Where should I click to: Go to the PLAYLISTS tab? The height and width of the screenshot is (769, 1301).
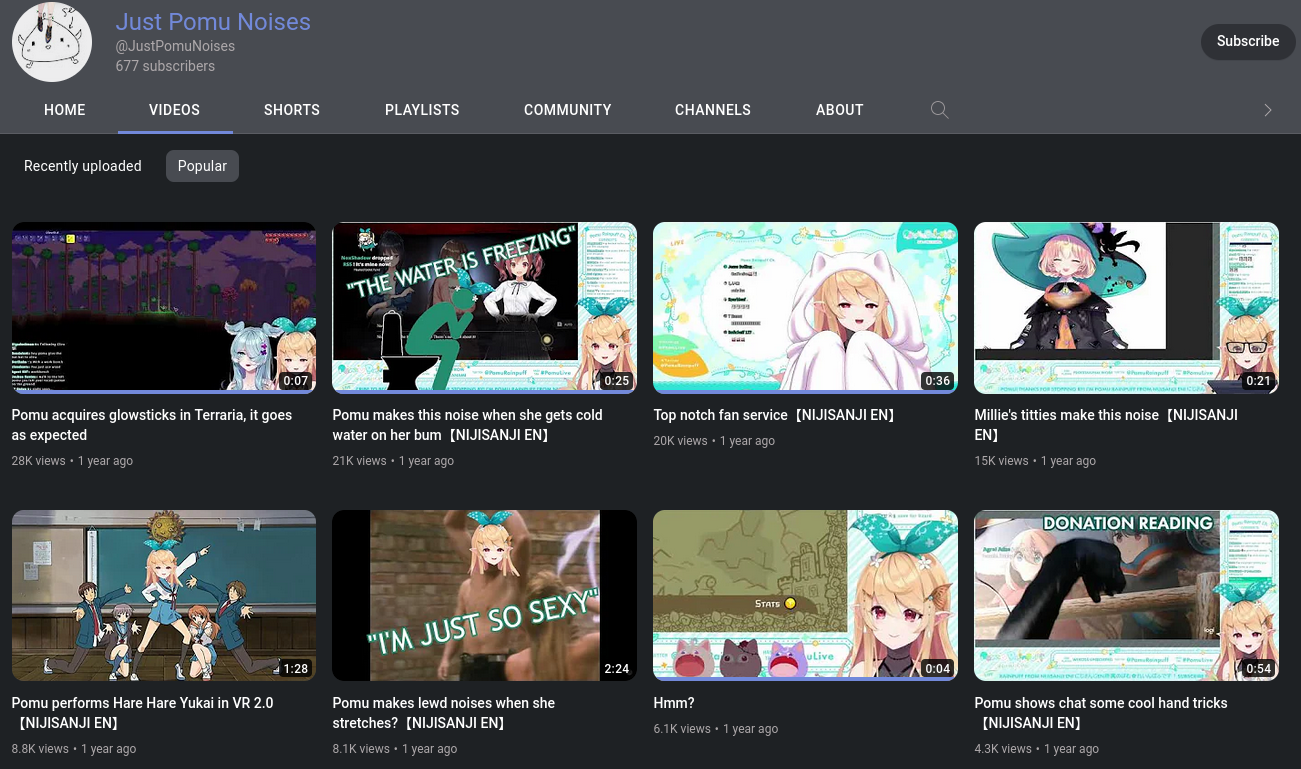coord(422,110)
